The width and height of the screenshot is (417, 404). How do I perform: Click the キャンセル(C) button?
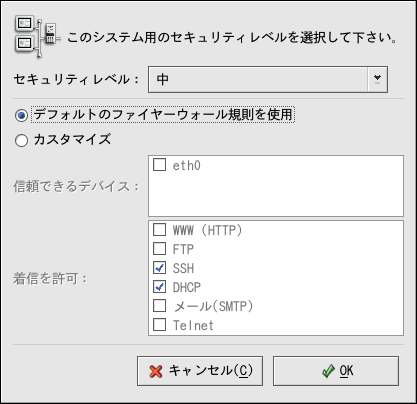click(x=200, y=371)
